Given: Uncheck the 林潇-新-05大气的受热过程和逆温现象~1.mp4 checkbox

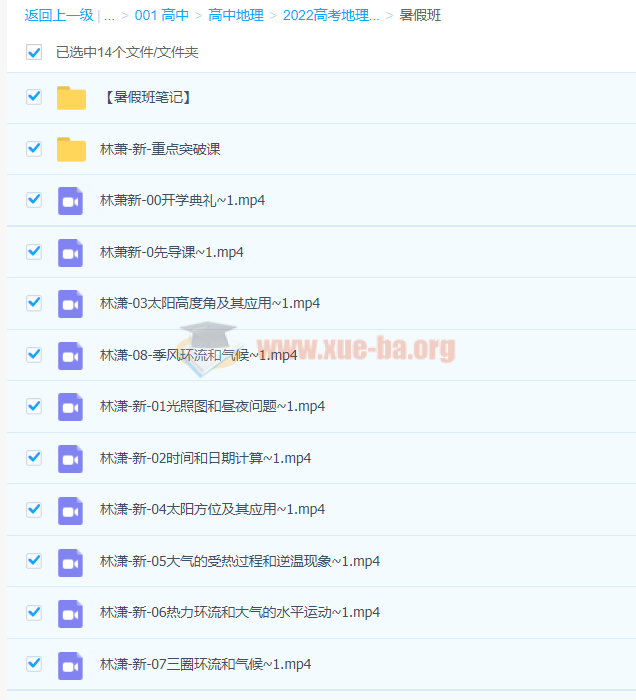Looking at the screenshot, I should click(34, 561).
